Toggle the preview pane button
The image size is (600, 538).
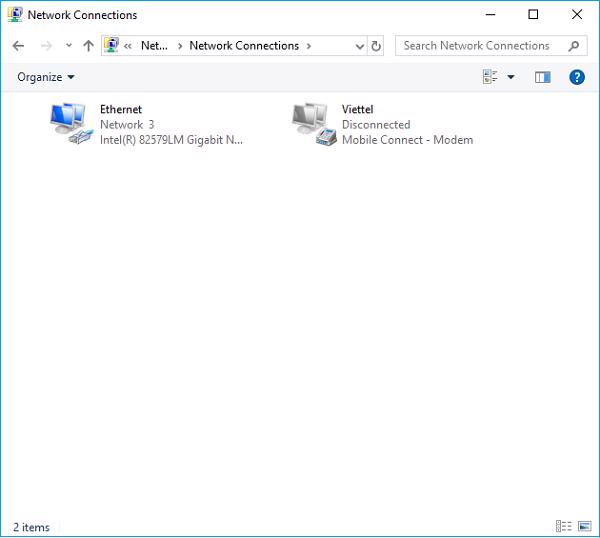tap(543, 77)
